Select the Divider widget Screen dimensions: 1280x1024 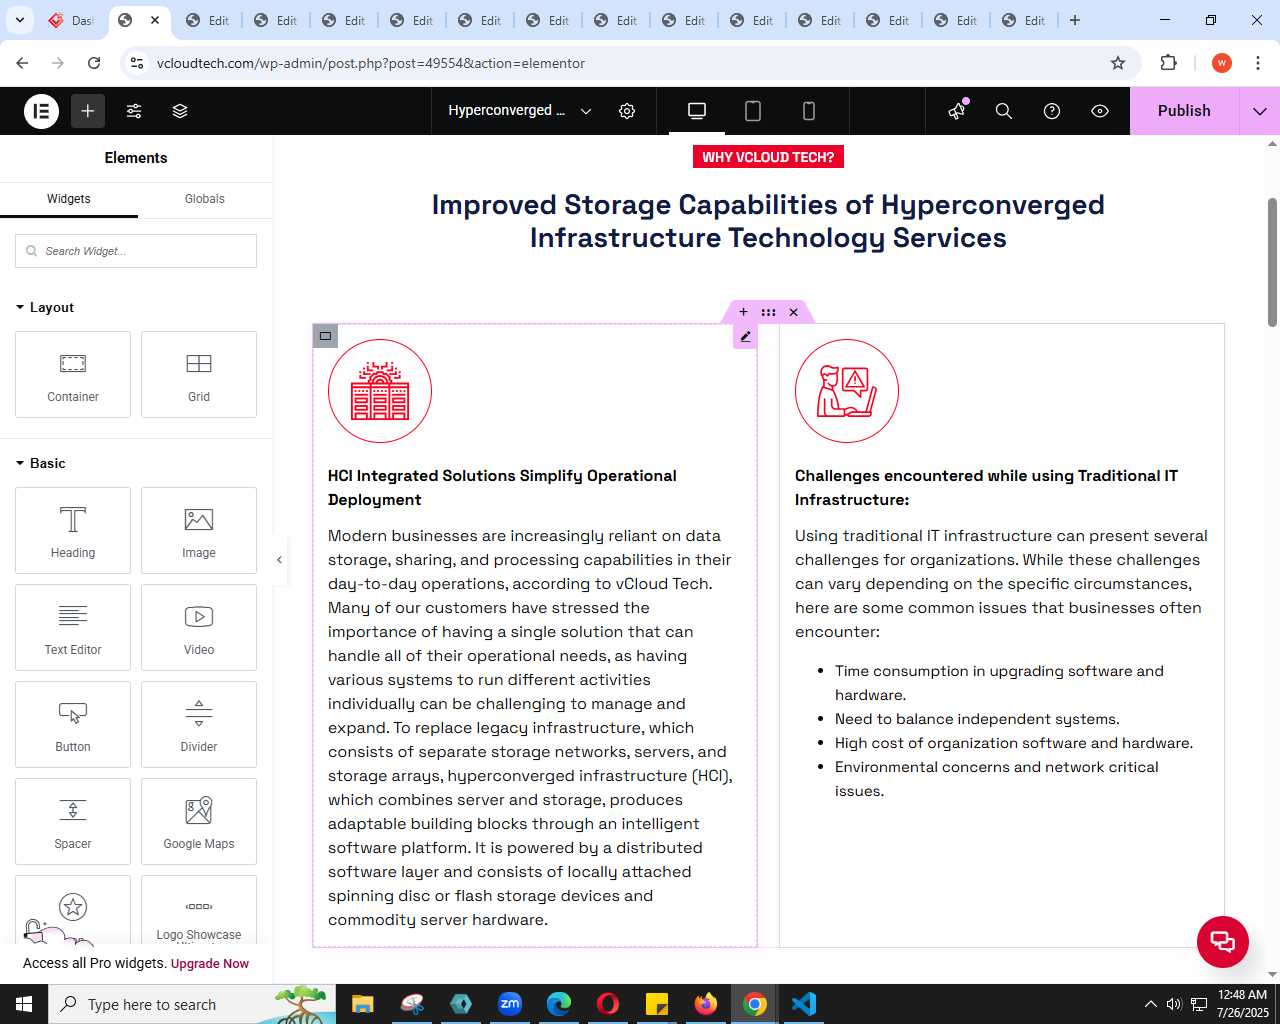point(199,725)
